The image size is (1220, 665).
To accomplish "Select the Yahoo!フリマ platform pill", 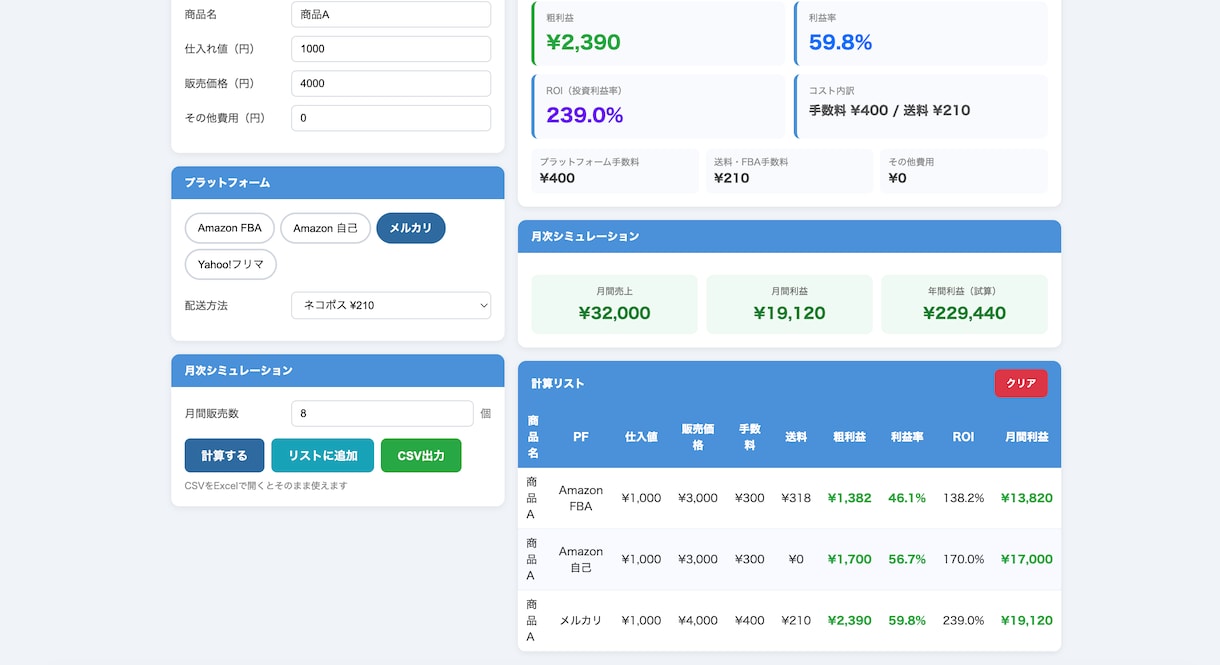I will (x=230, y=264).
